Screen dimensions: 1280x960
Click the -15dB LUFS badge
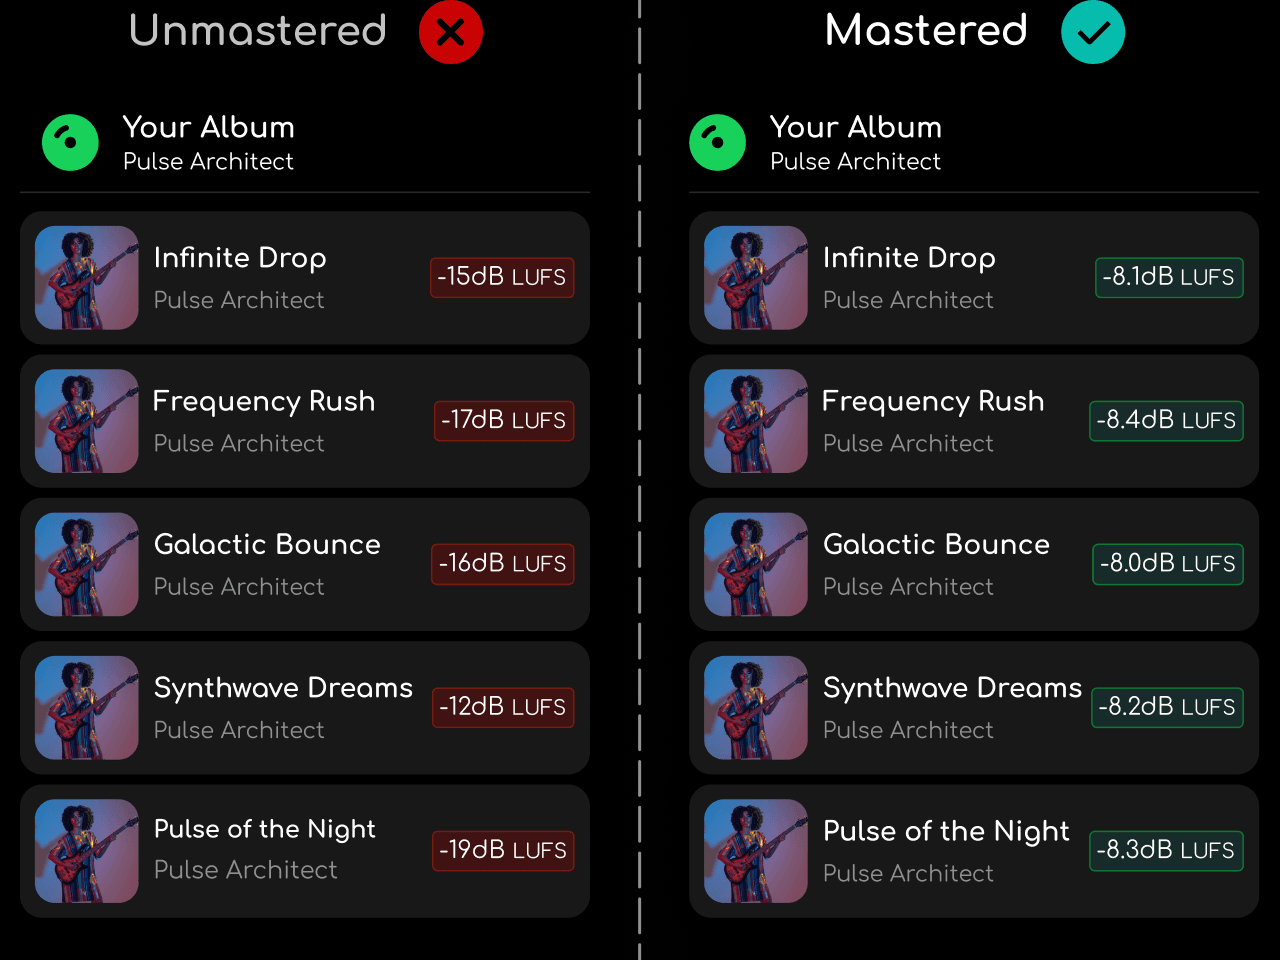coord(502,277)
